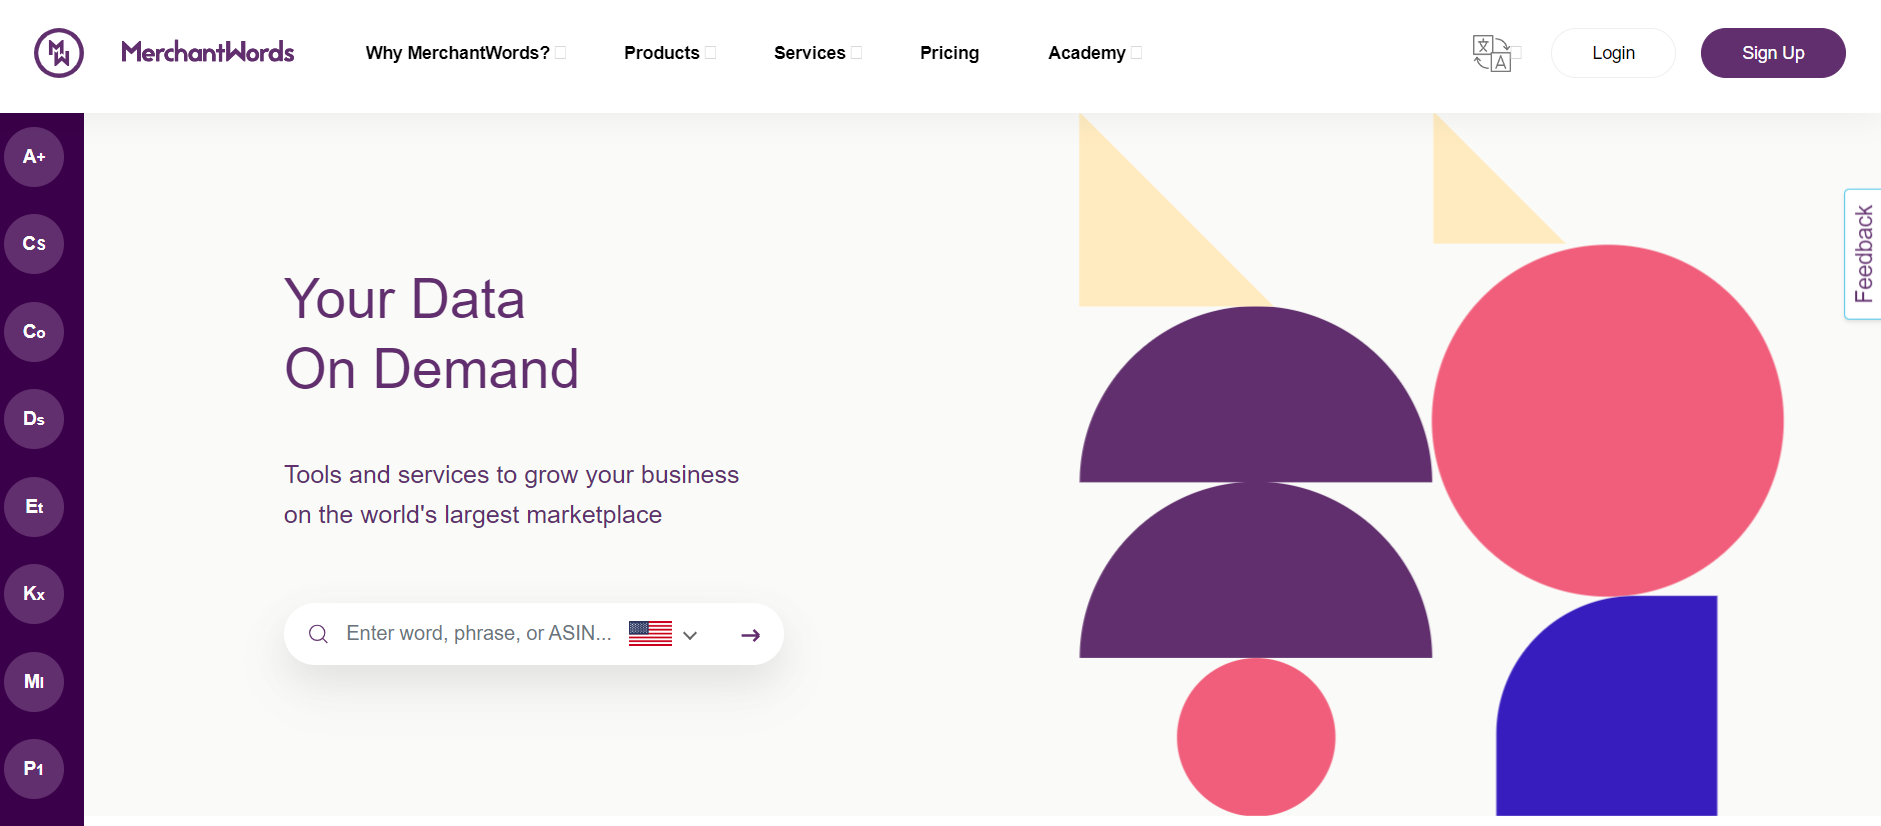Image resolution: width=1881 pixels, height=826 pixels.
Task: Expand the US flag marketplace dropdown
Action: click(663, 634)
